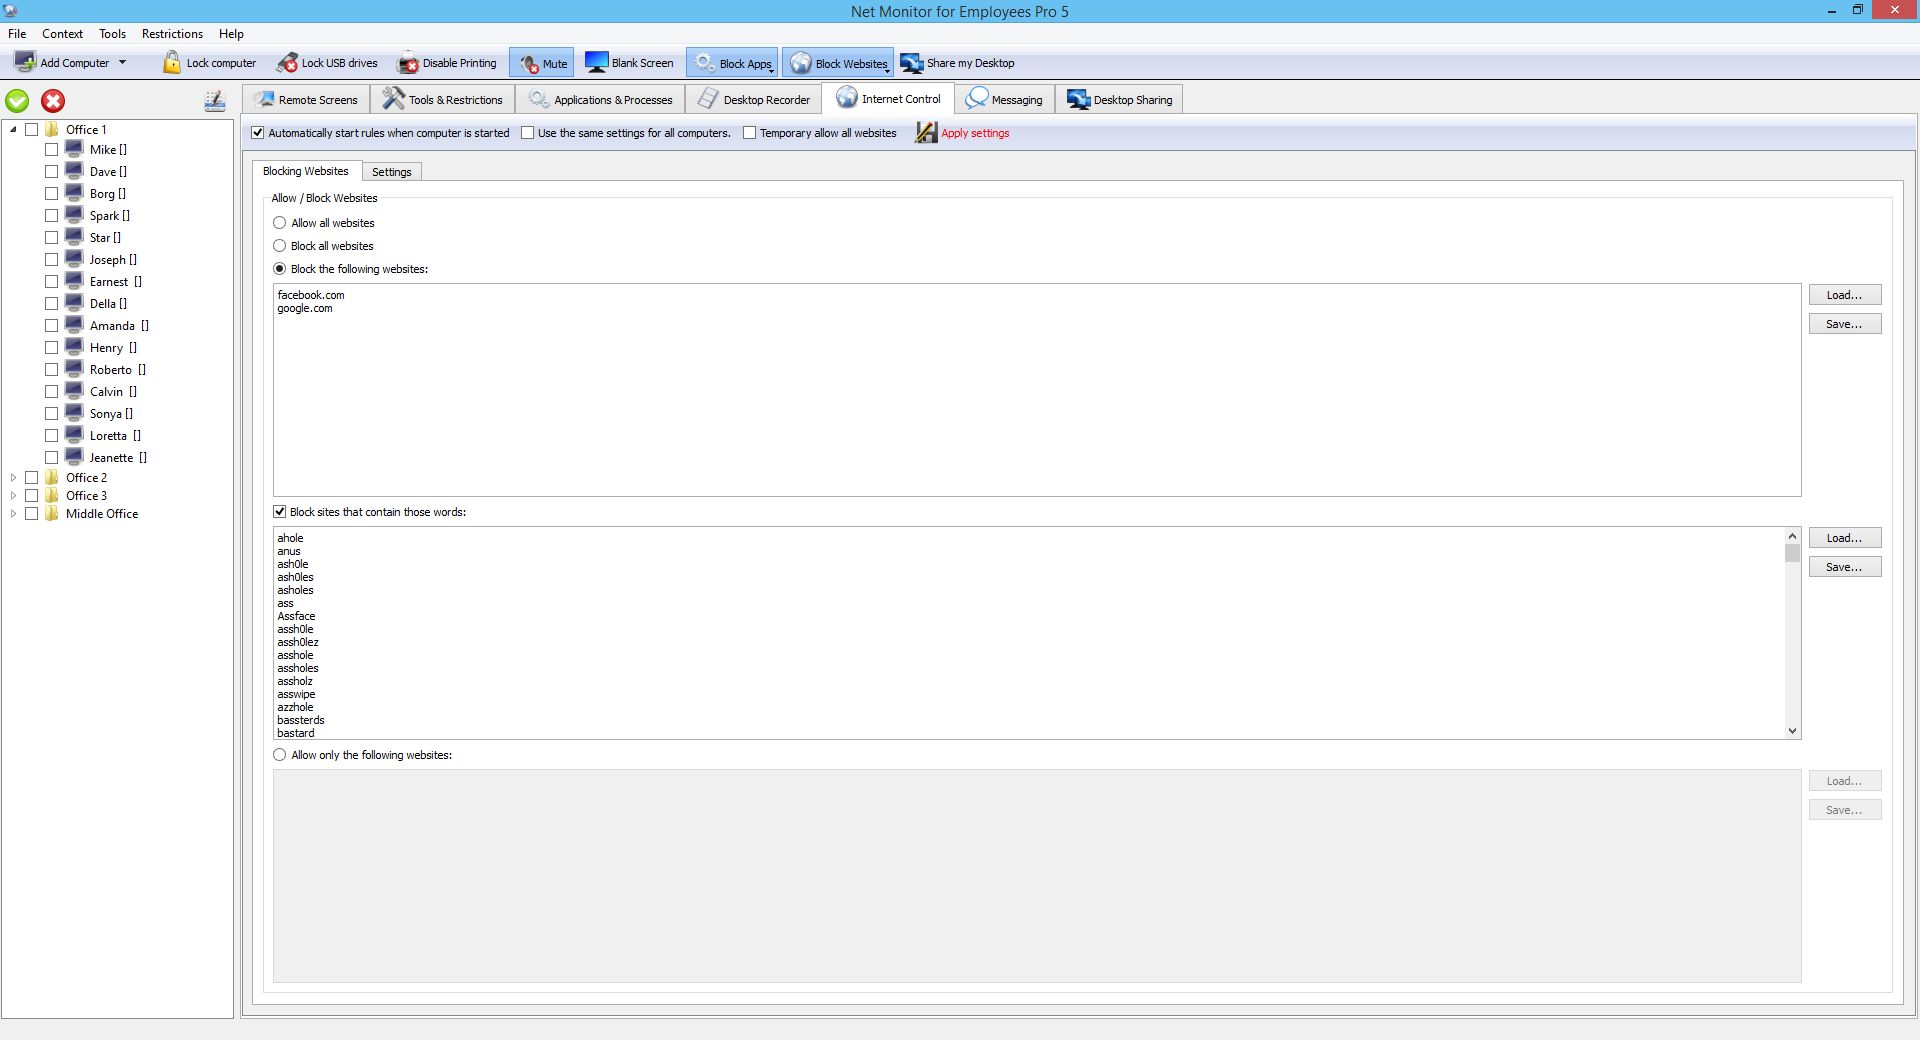
Task: Open the Applications & Processes tab
Action: [x=601, y=99]
